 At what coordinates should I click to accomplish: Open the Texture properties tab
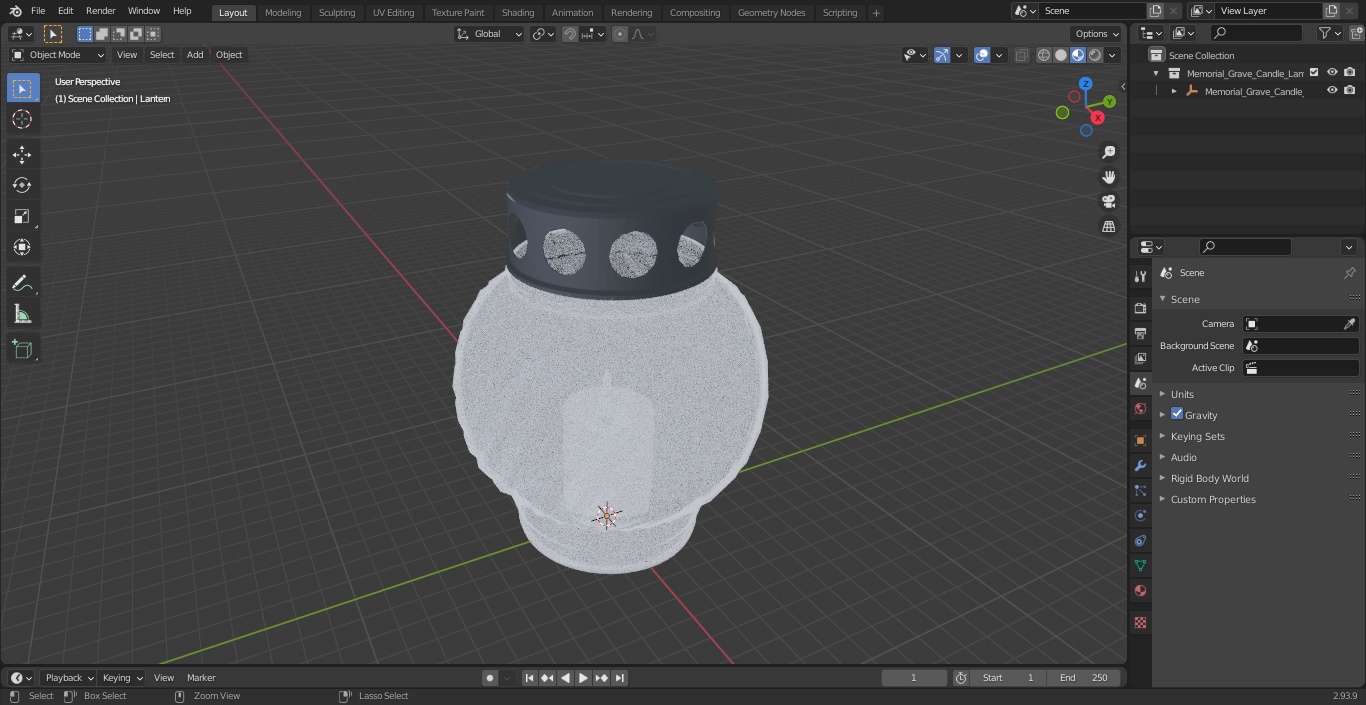(1140, 622)
